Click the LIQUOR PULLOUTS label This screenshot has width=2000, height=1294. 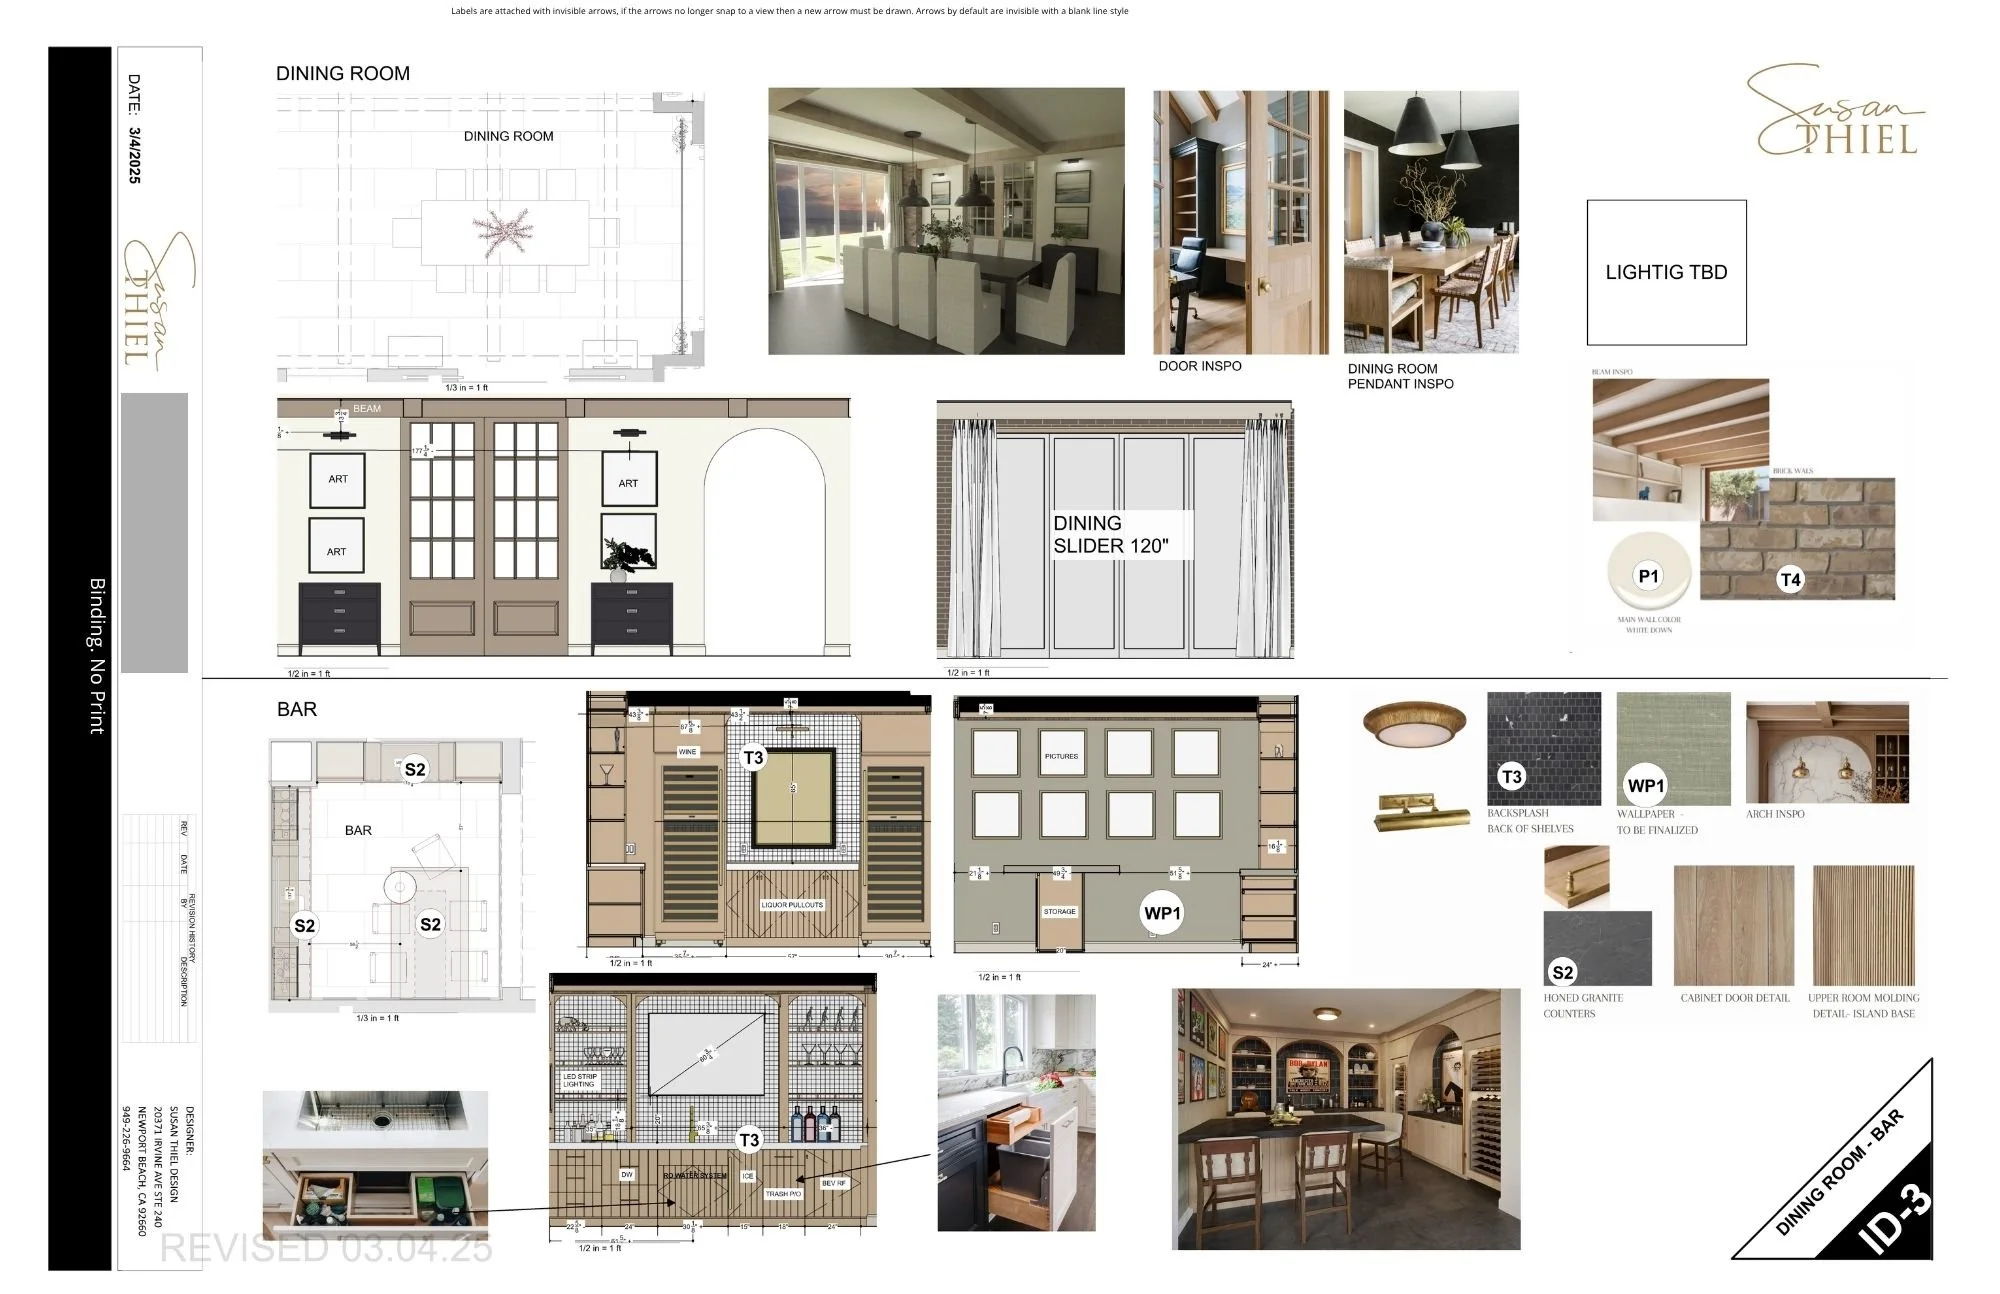click(x=792, y=905)
